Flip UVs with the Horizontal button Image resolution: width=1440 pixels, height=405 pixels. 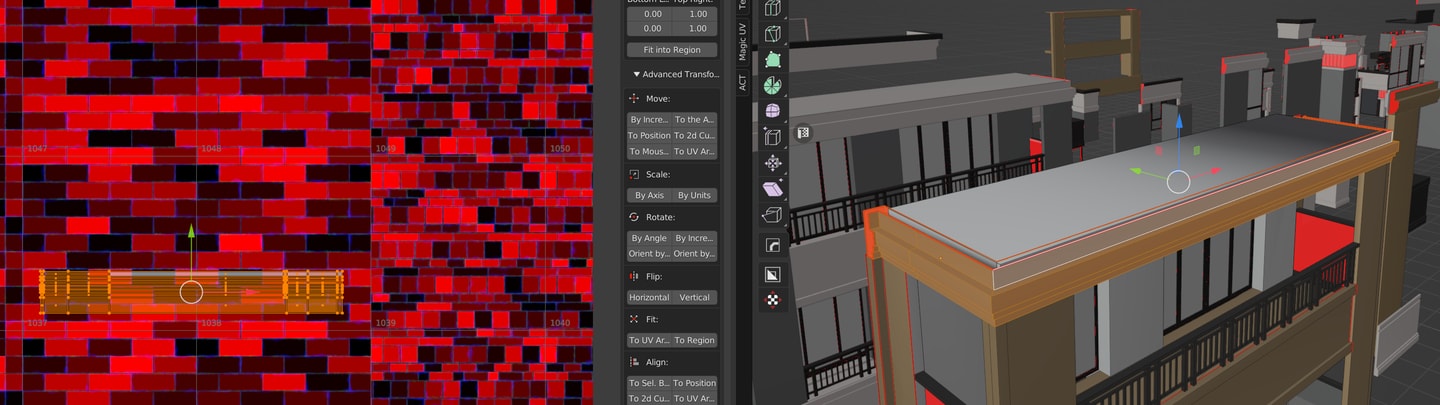point(649,297)
